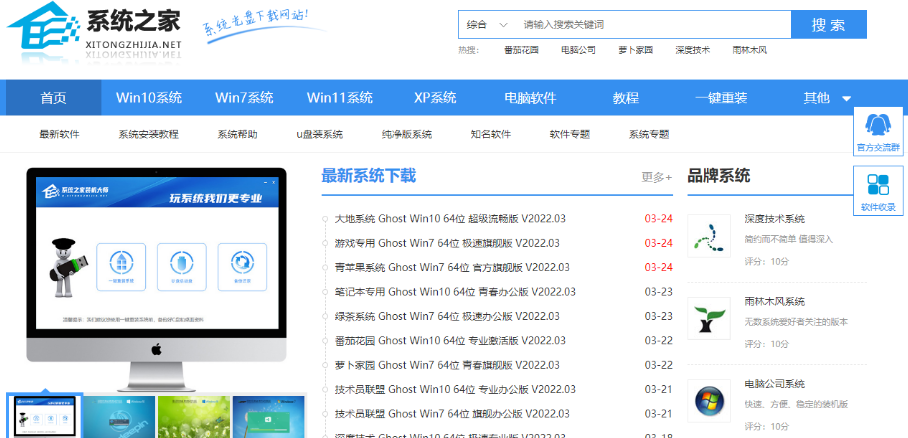Screen dimensions: 908x438
Task: Open 系统专题 submenu link
Action: tap(649, 134)
